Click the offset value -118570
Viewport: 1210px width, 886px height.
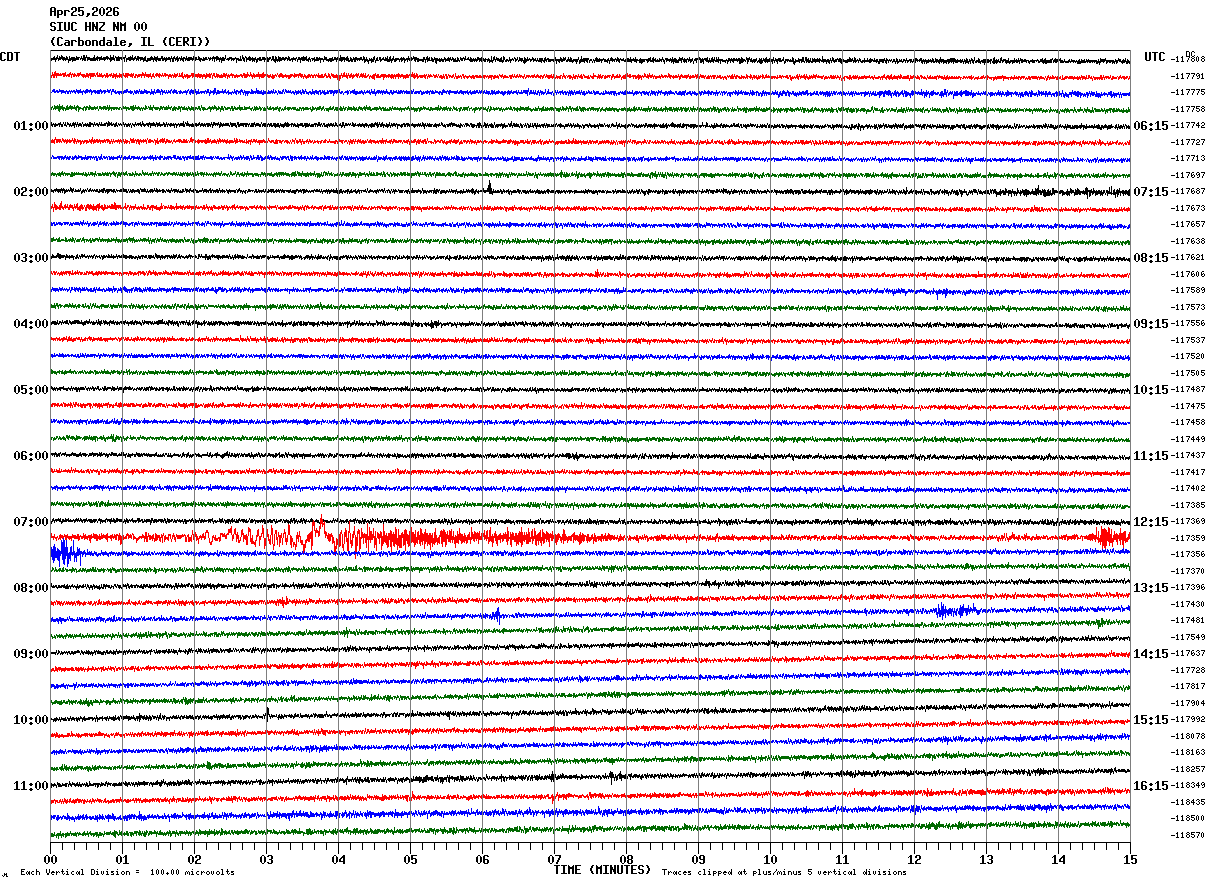click(x=1188, y=835)
